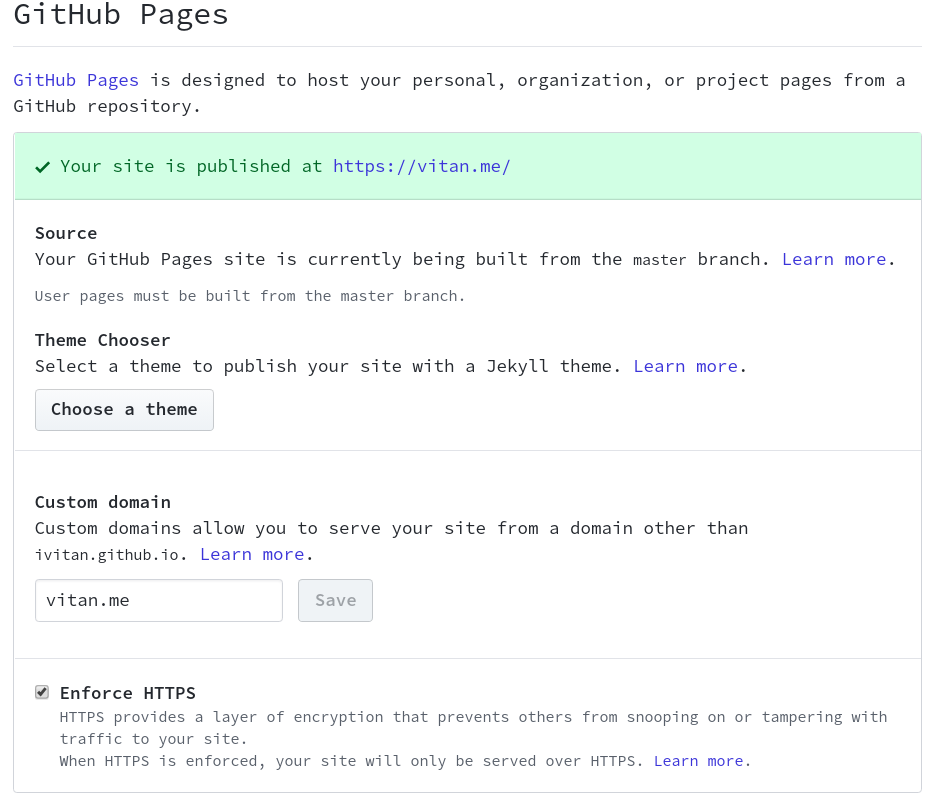Click the green published checkmark icon
942x809 pixels.
42,167
